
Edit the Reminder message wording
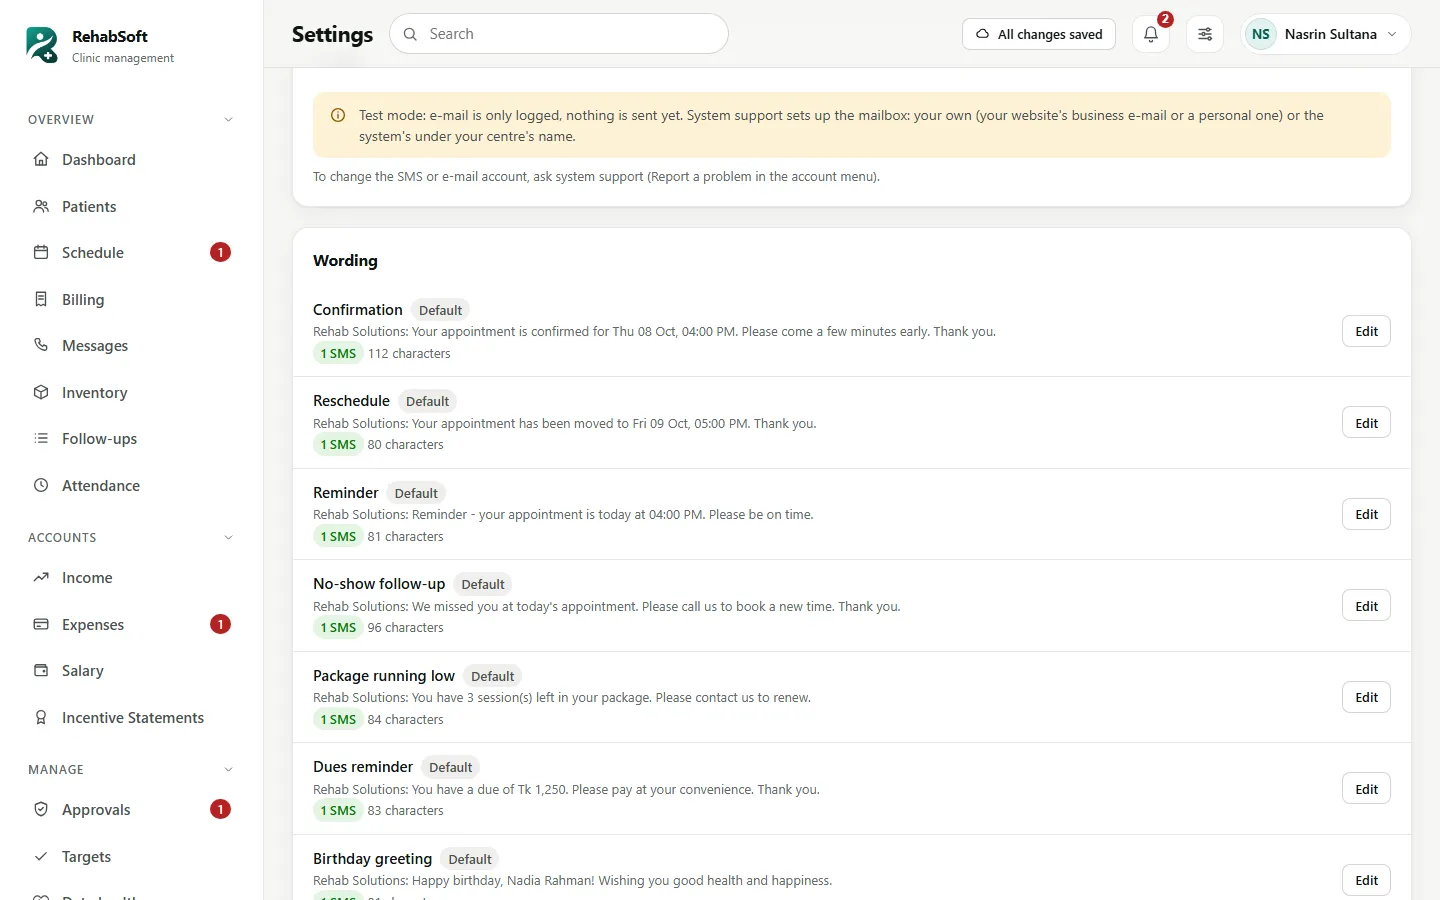pos(1366,514)
